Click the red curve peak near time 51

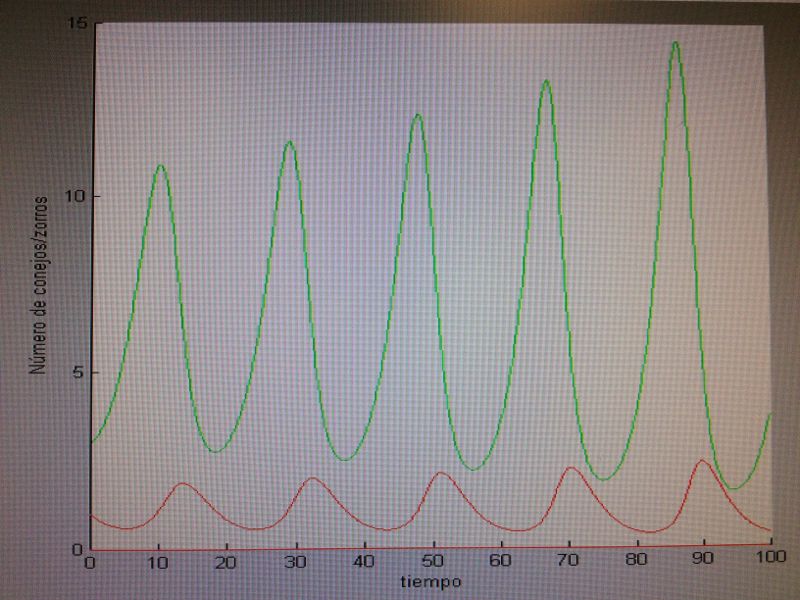pos(441,473)
